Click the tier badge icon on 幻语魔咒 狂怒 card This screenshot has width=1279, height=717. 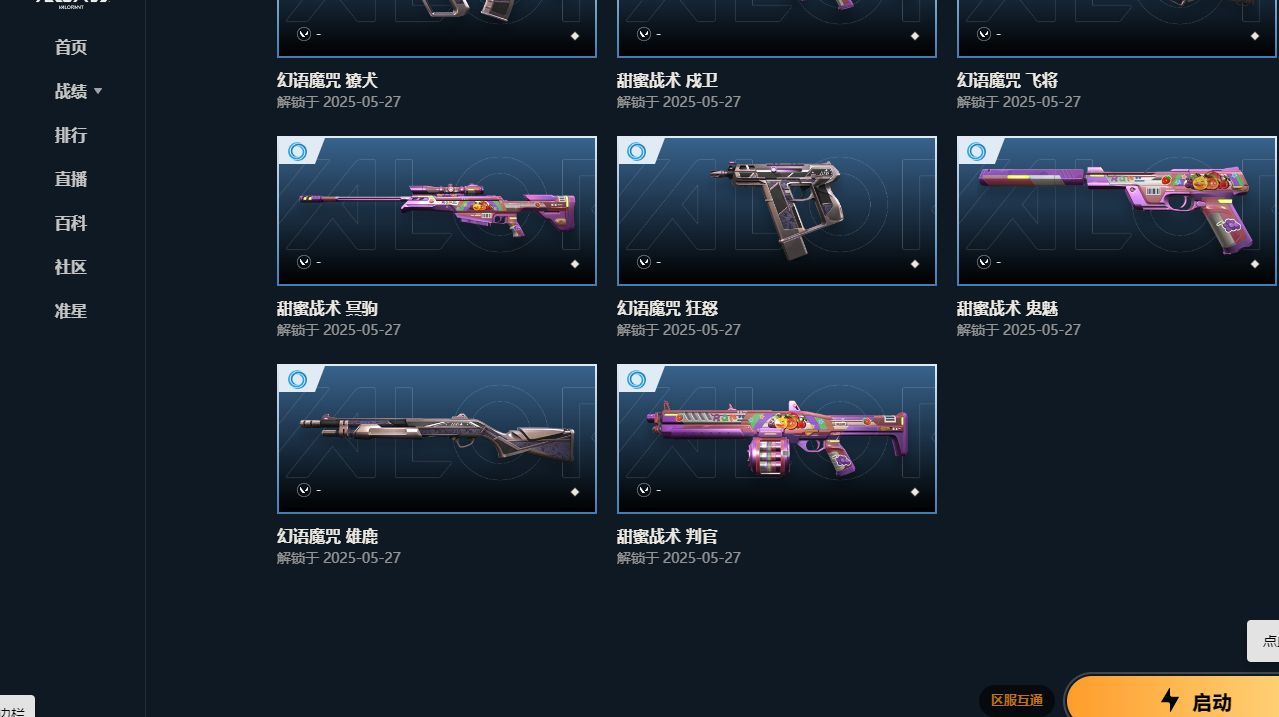tap(637, 152)
